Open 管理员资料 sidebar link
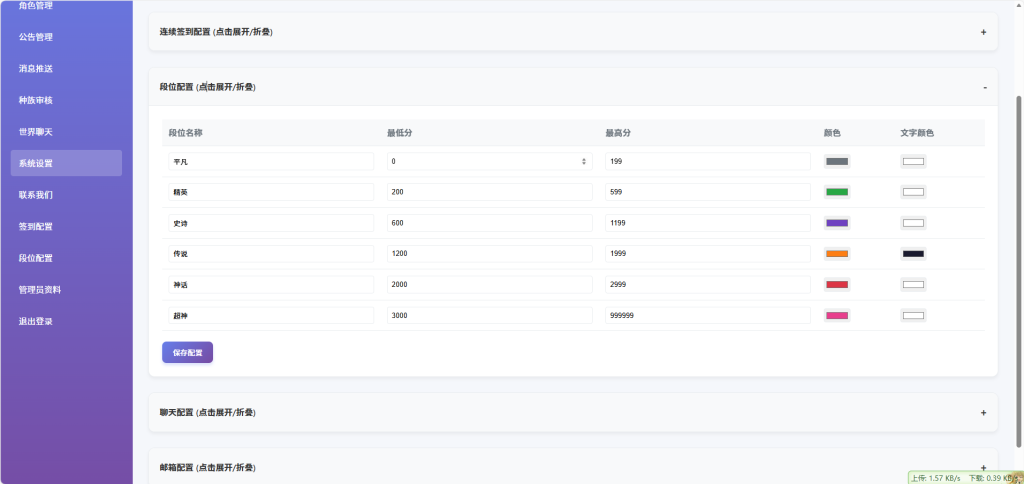 coord(40,289)
